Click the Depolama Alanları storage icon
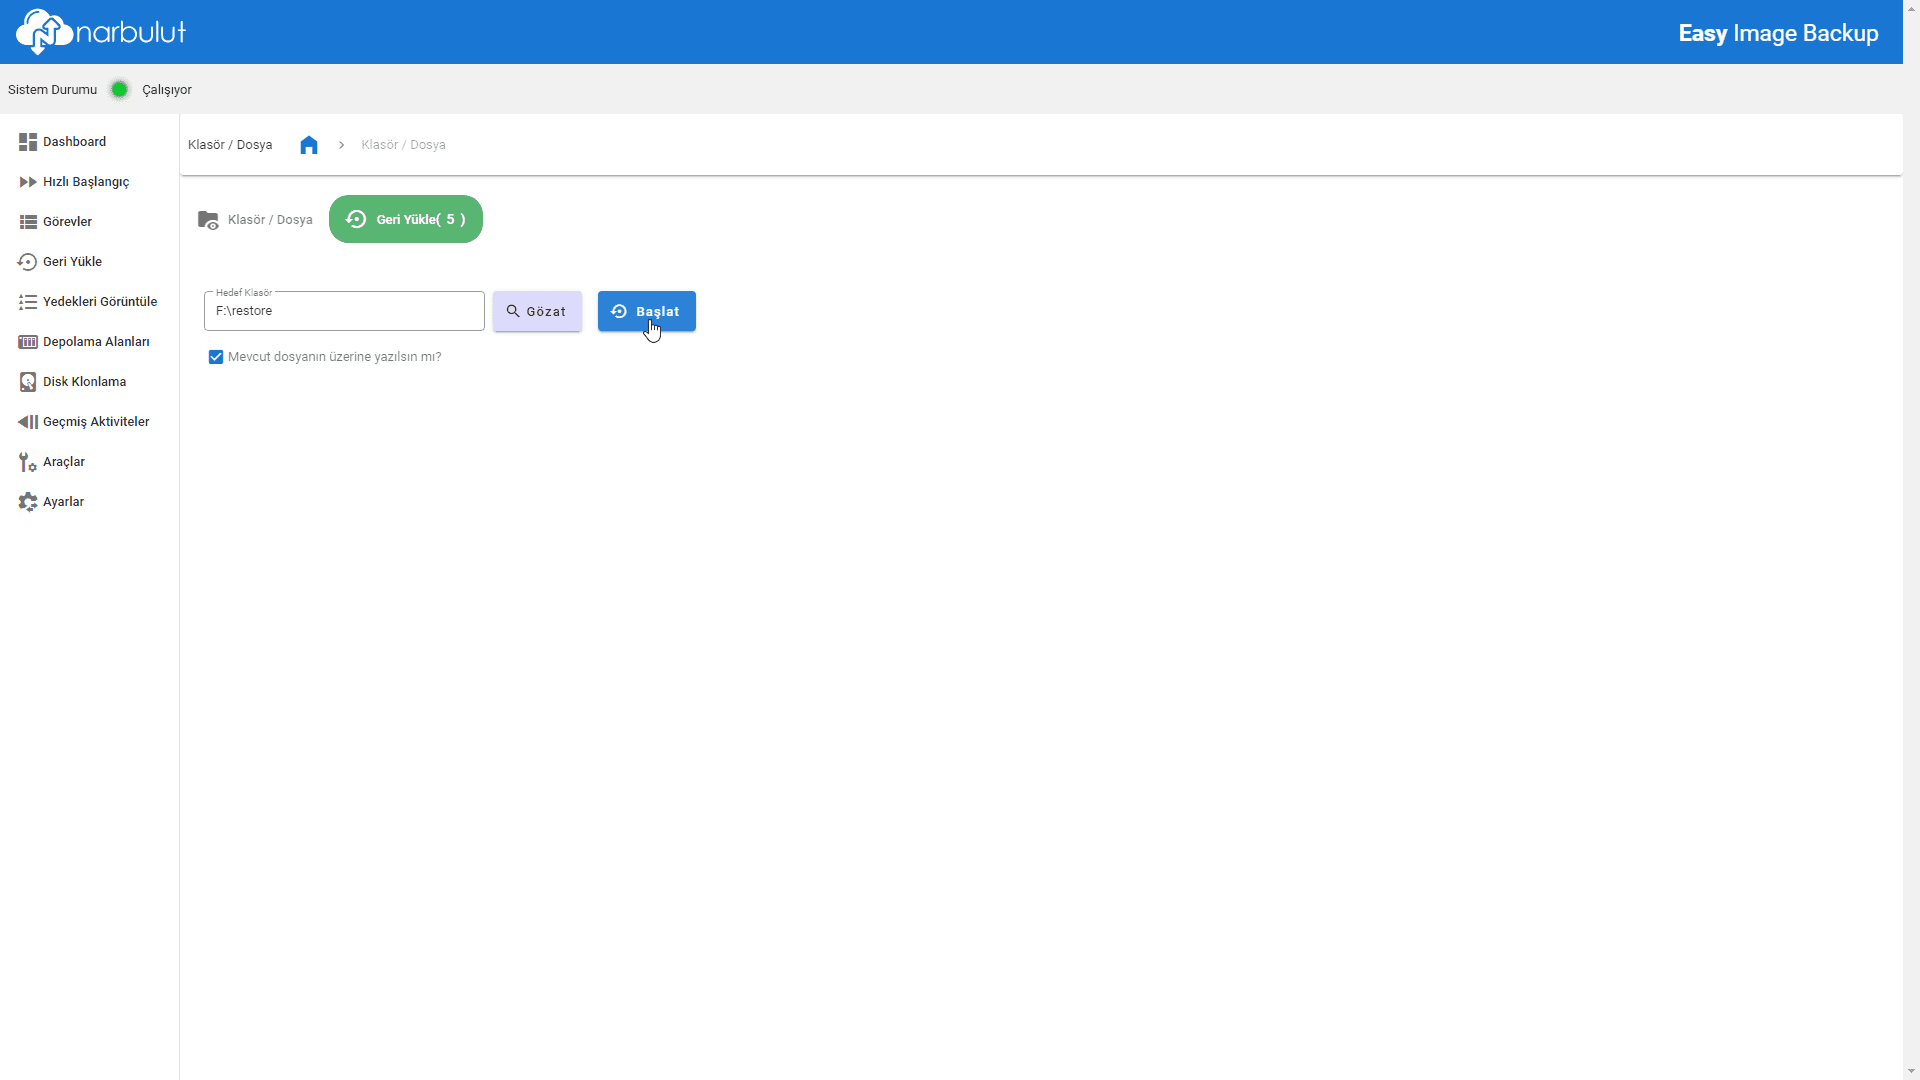The height and width of the screenshot is (1080, 1920). coord(28,342)
